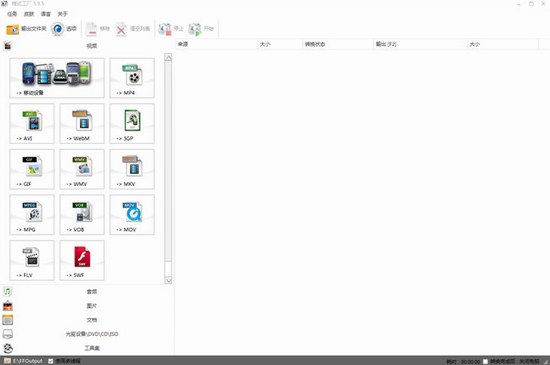This screenshot has width=550, height=365.
Task: Click the stop (停止) conversion icon
Action: coord(165,29)
